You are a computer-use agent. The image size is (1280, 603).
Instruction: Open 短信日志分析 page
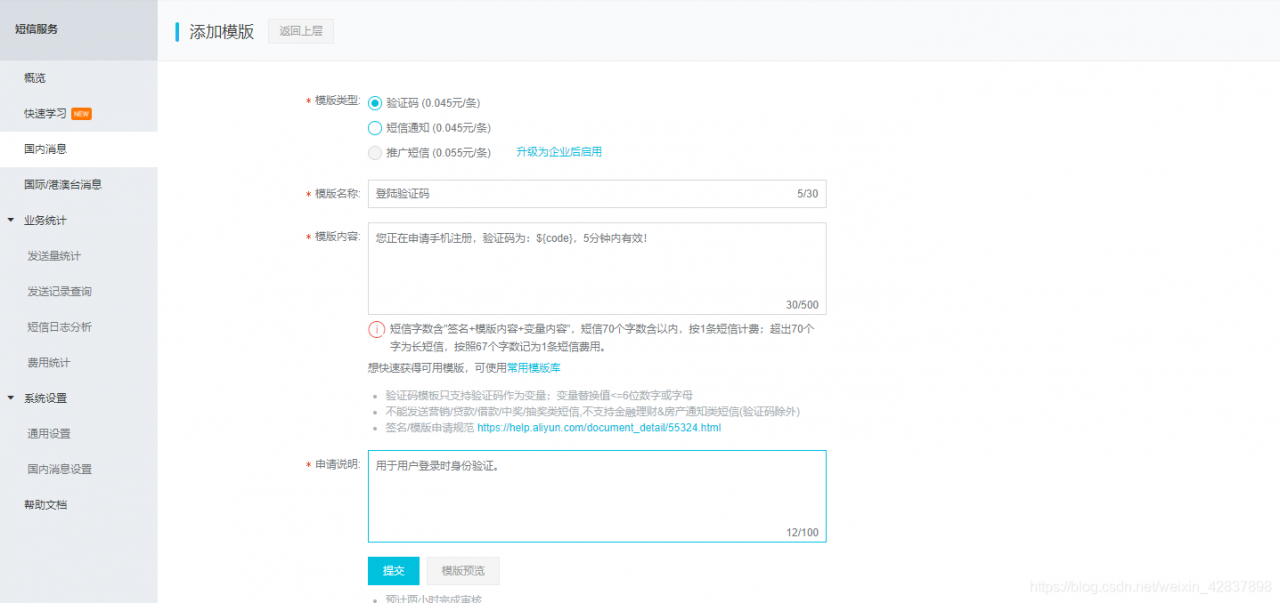[x=60, y=326]
